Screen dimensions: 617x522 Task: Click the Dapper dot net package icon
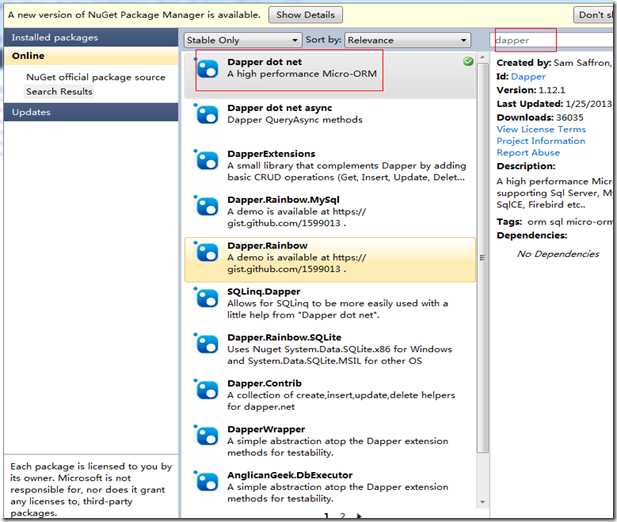(207, 68)
